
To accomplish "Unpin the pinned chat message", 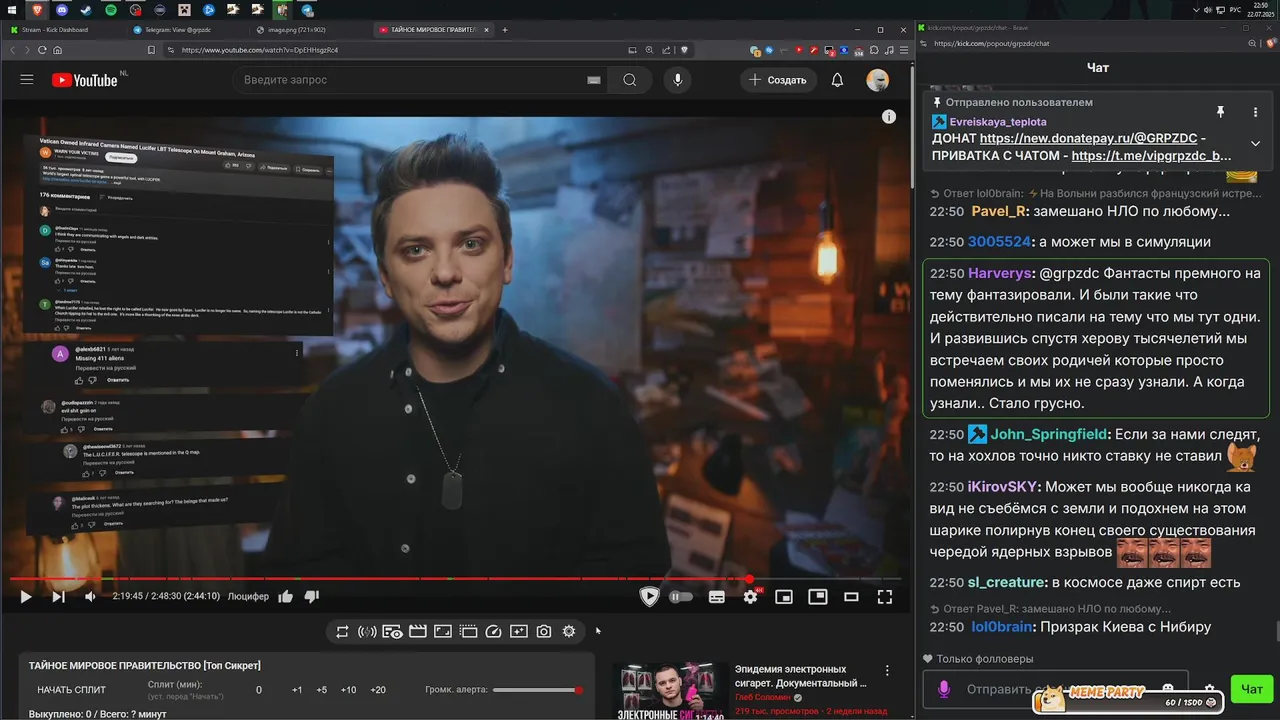I will click(x=1220, y=112).
